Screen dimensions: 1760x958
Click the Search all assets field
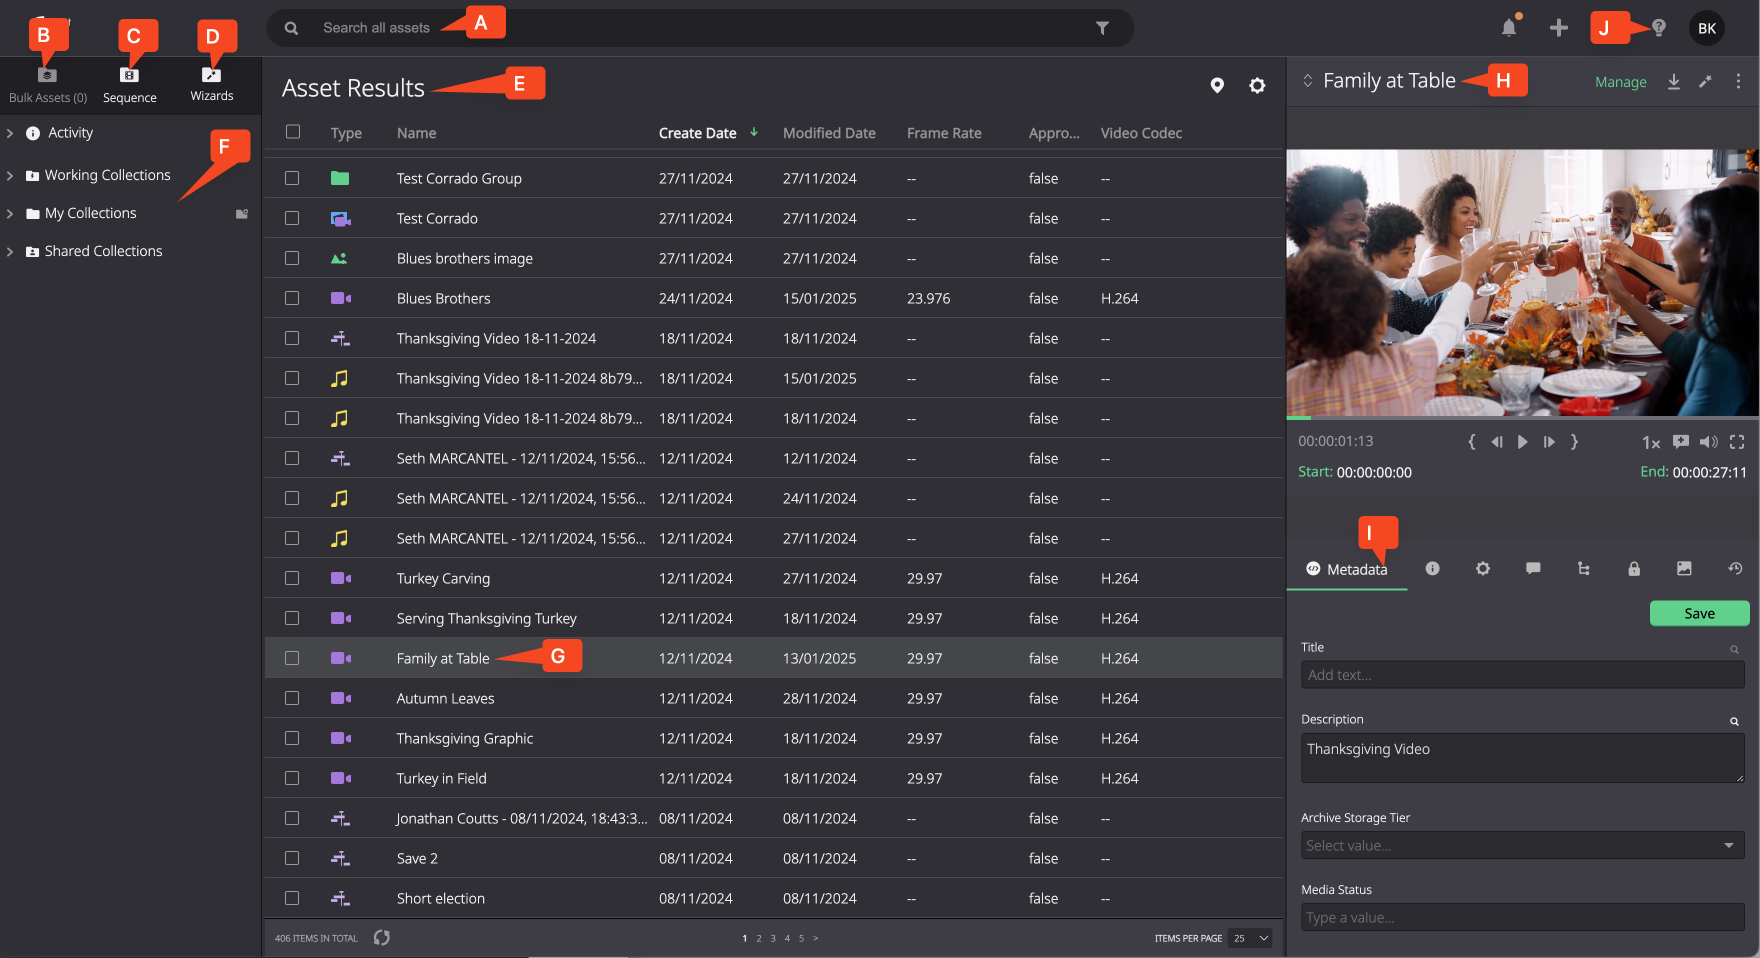coord(700,28)
